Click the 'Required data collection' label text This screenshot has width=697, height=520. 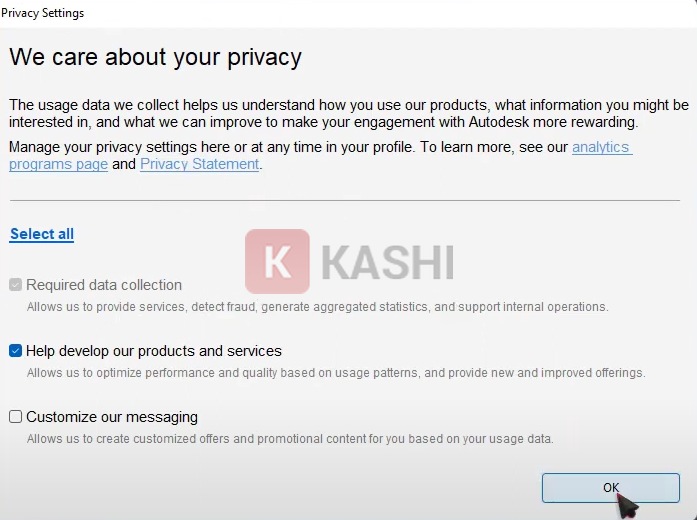tap(104, 285)
